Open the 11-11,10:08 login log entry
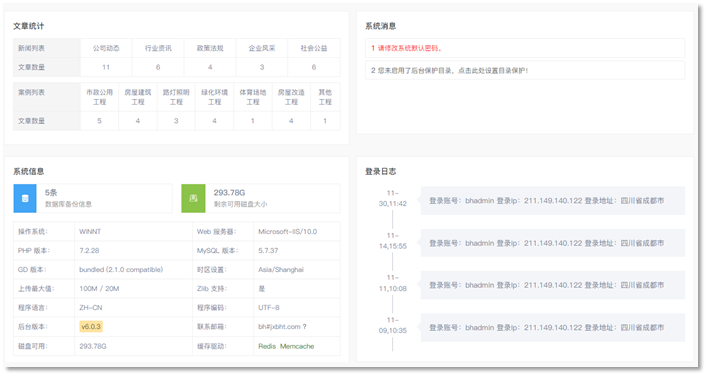707x376 pixels. click(552, 285)
